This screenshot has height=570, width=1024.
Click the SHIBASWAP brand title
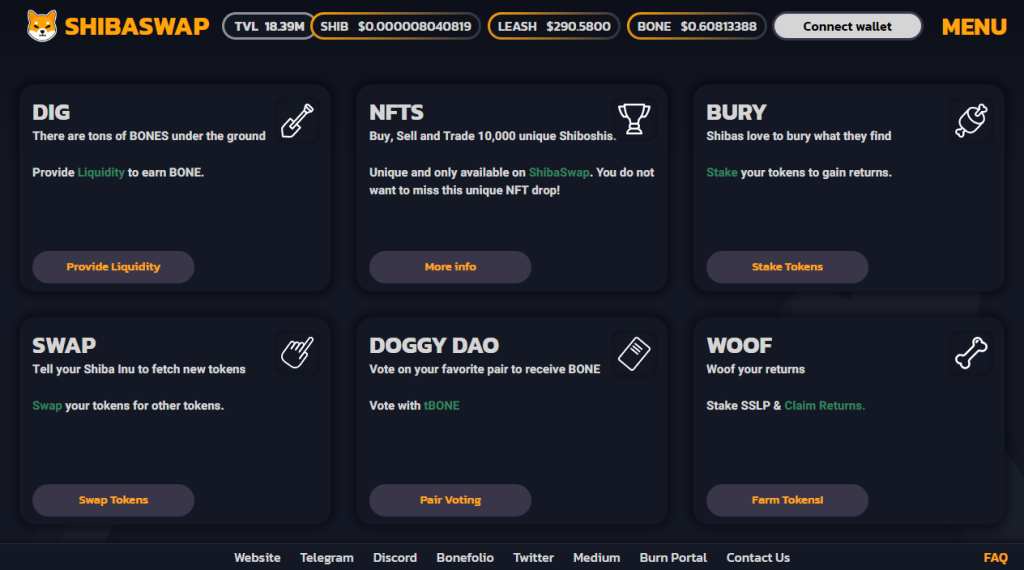136,27
